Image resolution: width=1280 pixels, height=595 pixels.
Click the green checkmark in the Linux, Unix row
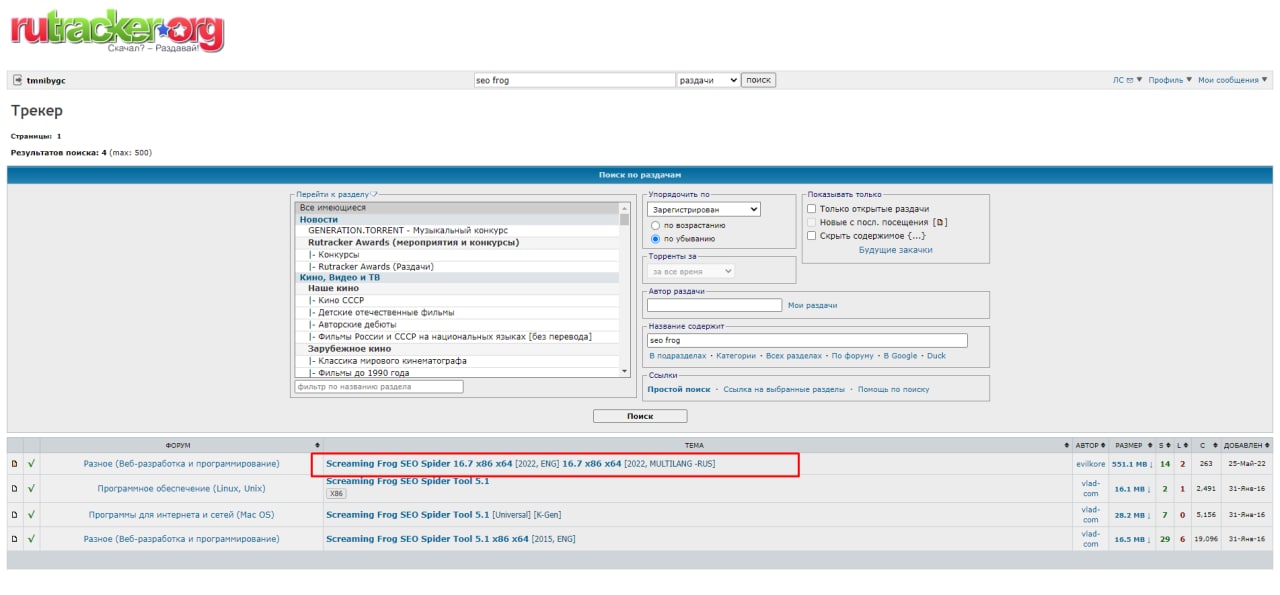pyautogui.click(x=31, y=488)
